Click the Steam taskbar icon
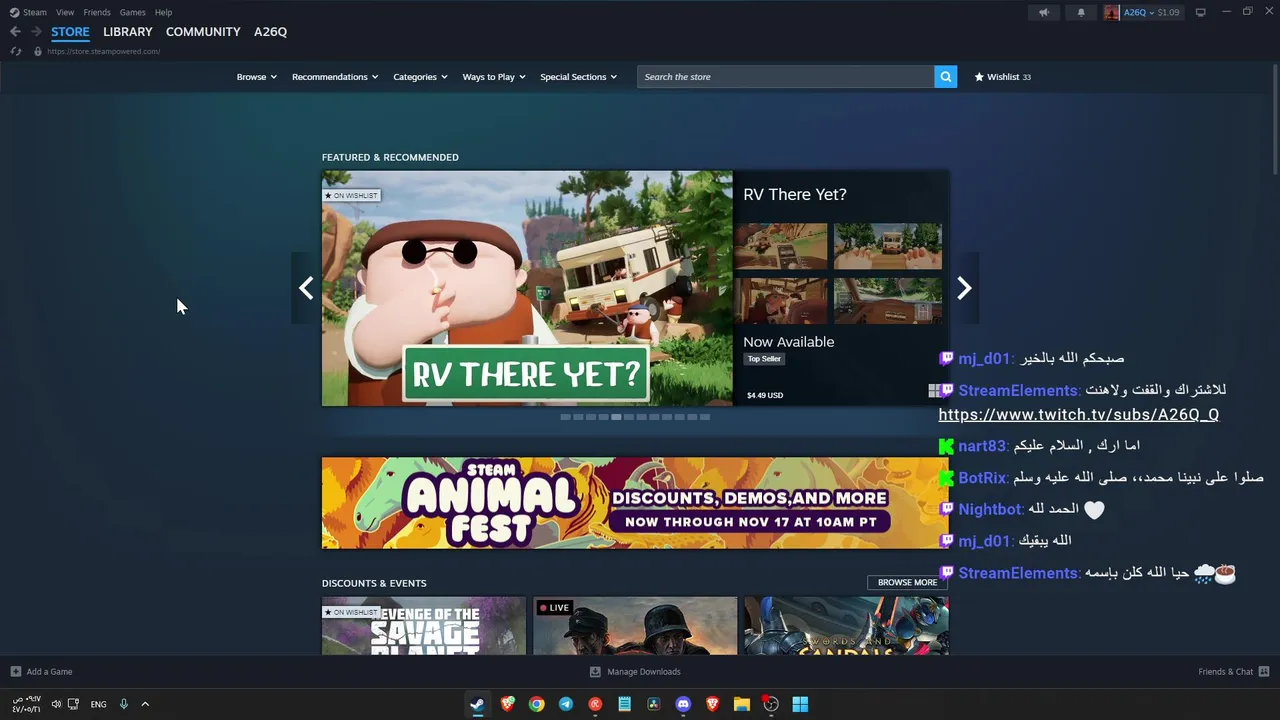 (x=478, y=704)
